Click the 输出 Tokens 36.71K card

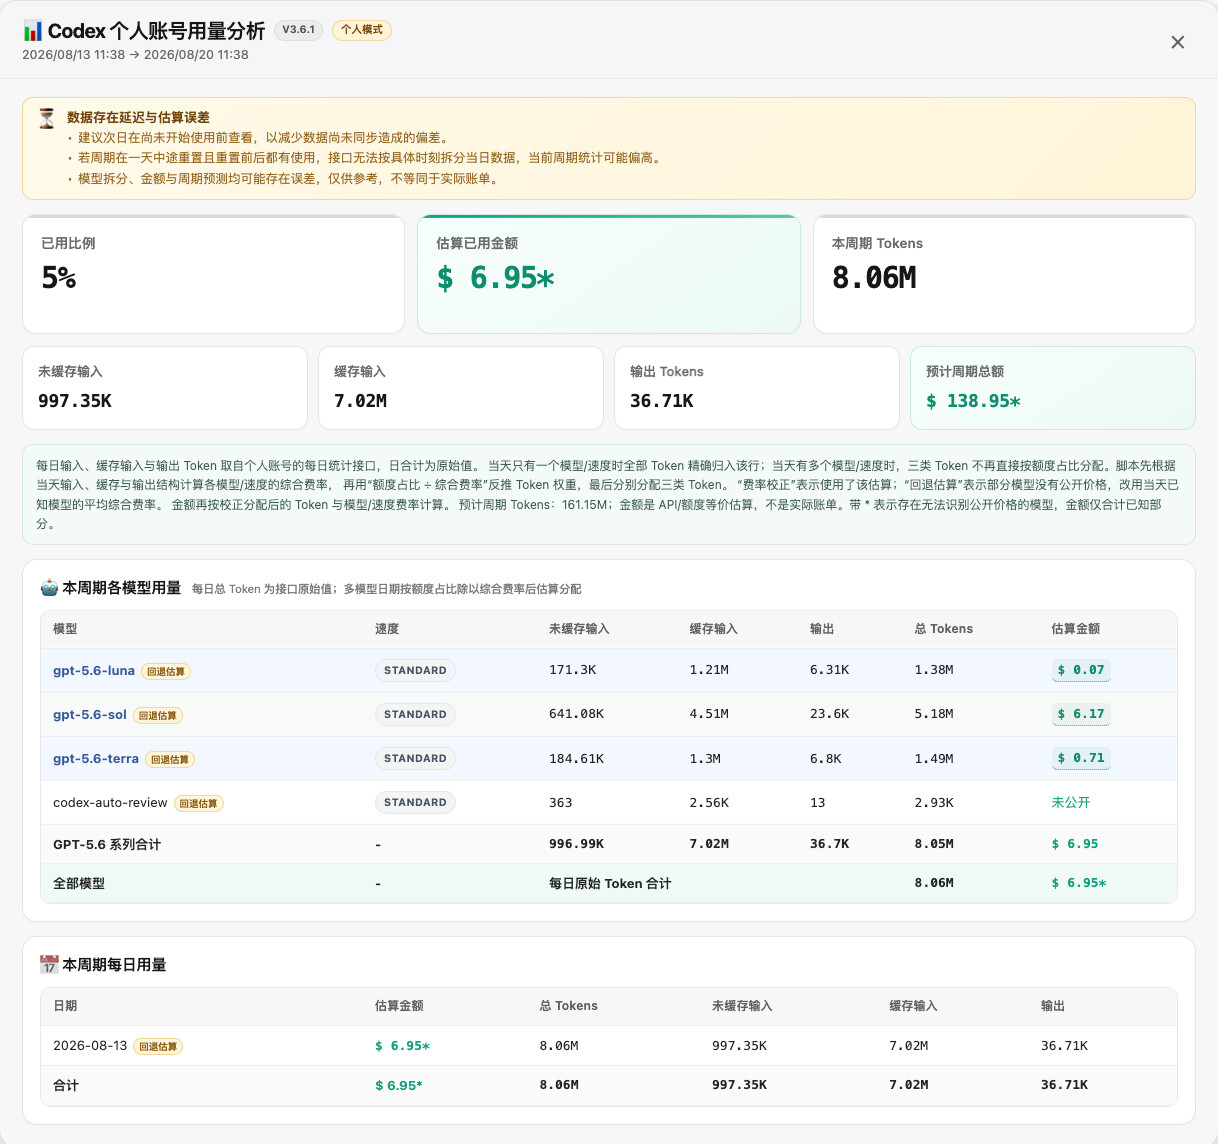(x=757, y=388)
